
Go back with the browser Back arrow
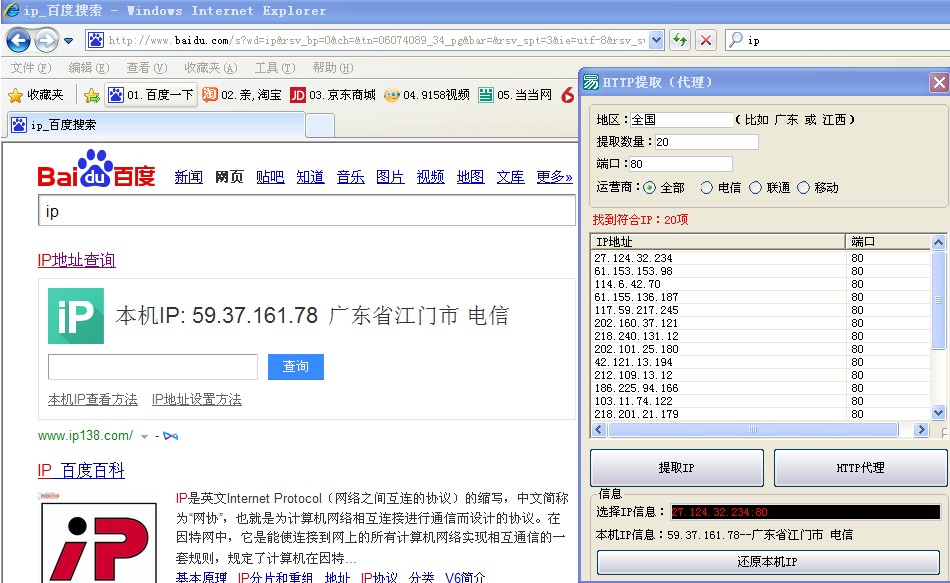pos(18,41)
